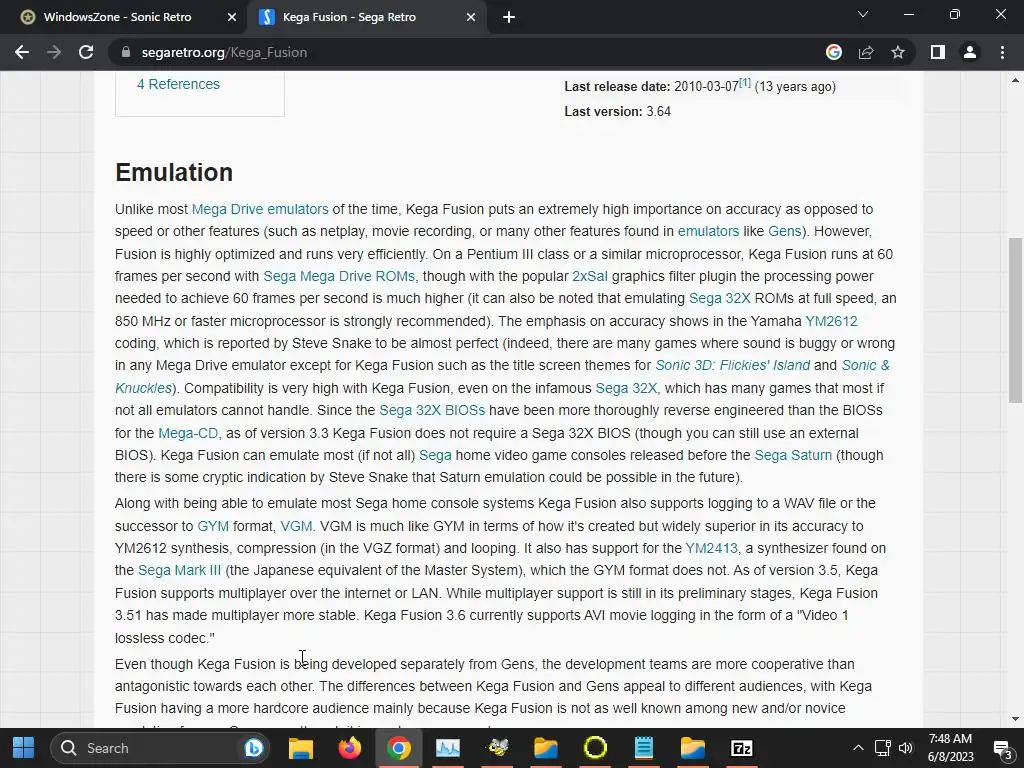This screenshot has height=768, width=1024.
Task: Open the GYM format link
Action: [x=213, y=526]
